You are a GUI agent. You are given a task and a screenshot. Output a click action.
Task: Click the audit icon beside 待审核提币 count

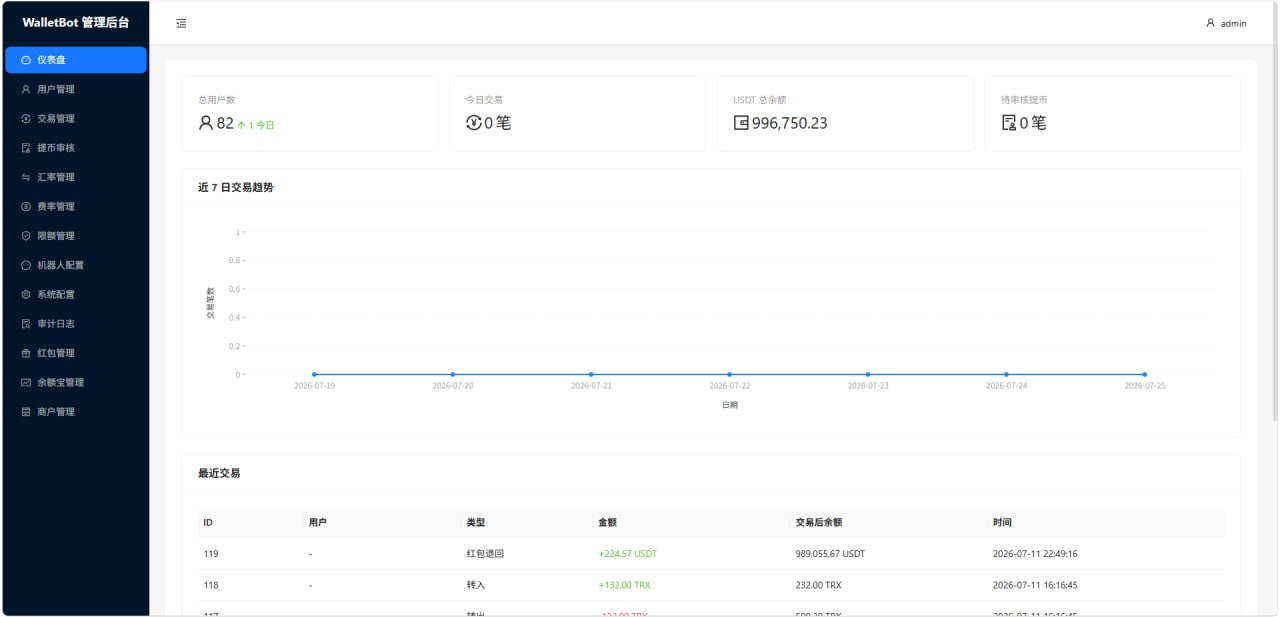point(1009,123)
